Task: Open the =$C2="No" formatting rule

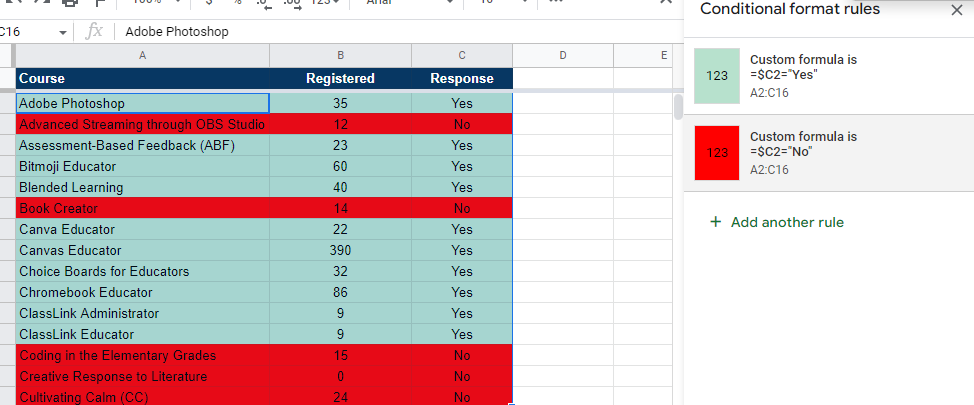Action: click(x=829, y=153)
